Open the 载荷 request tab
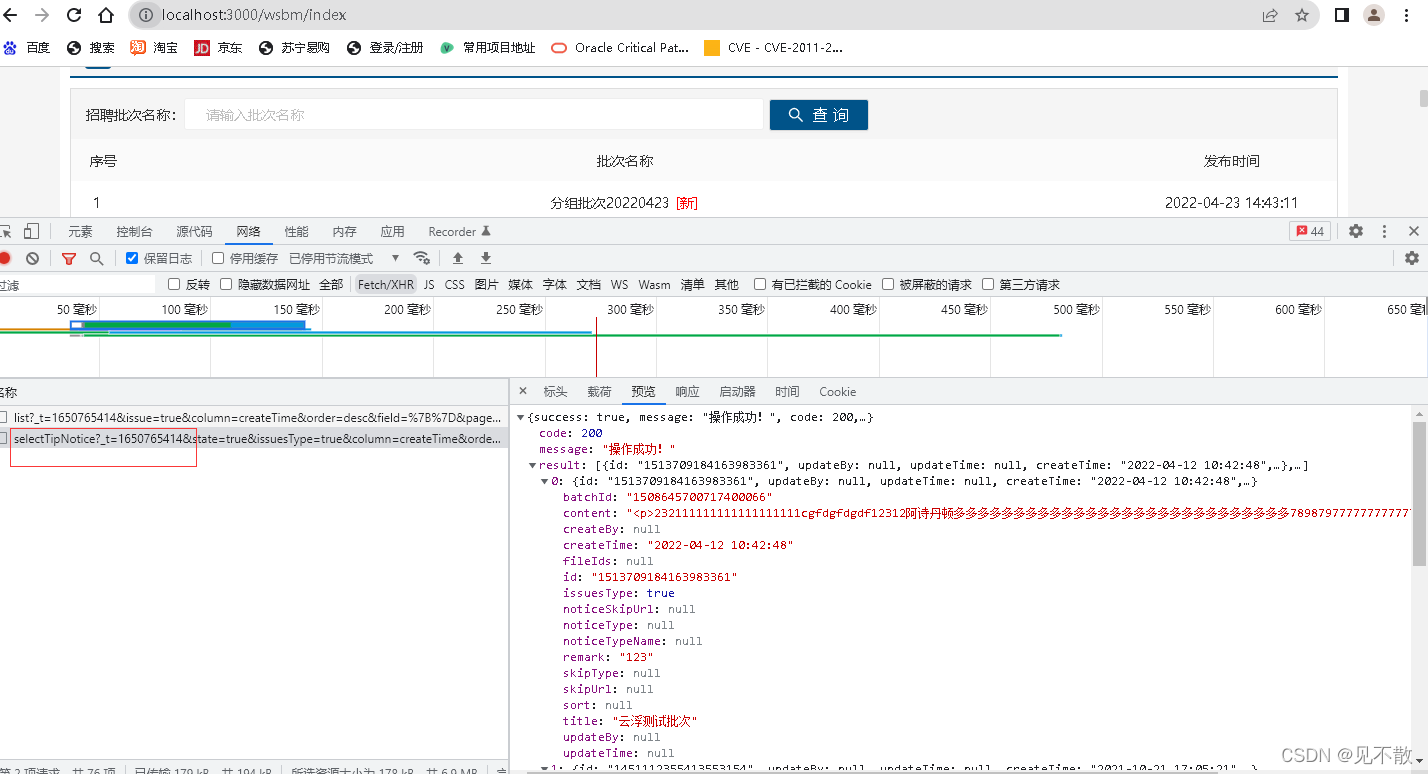This screenshot has height=774, width=1428. click(599, 391)
